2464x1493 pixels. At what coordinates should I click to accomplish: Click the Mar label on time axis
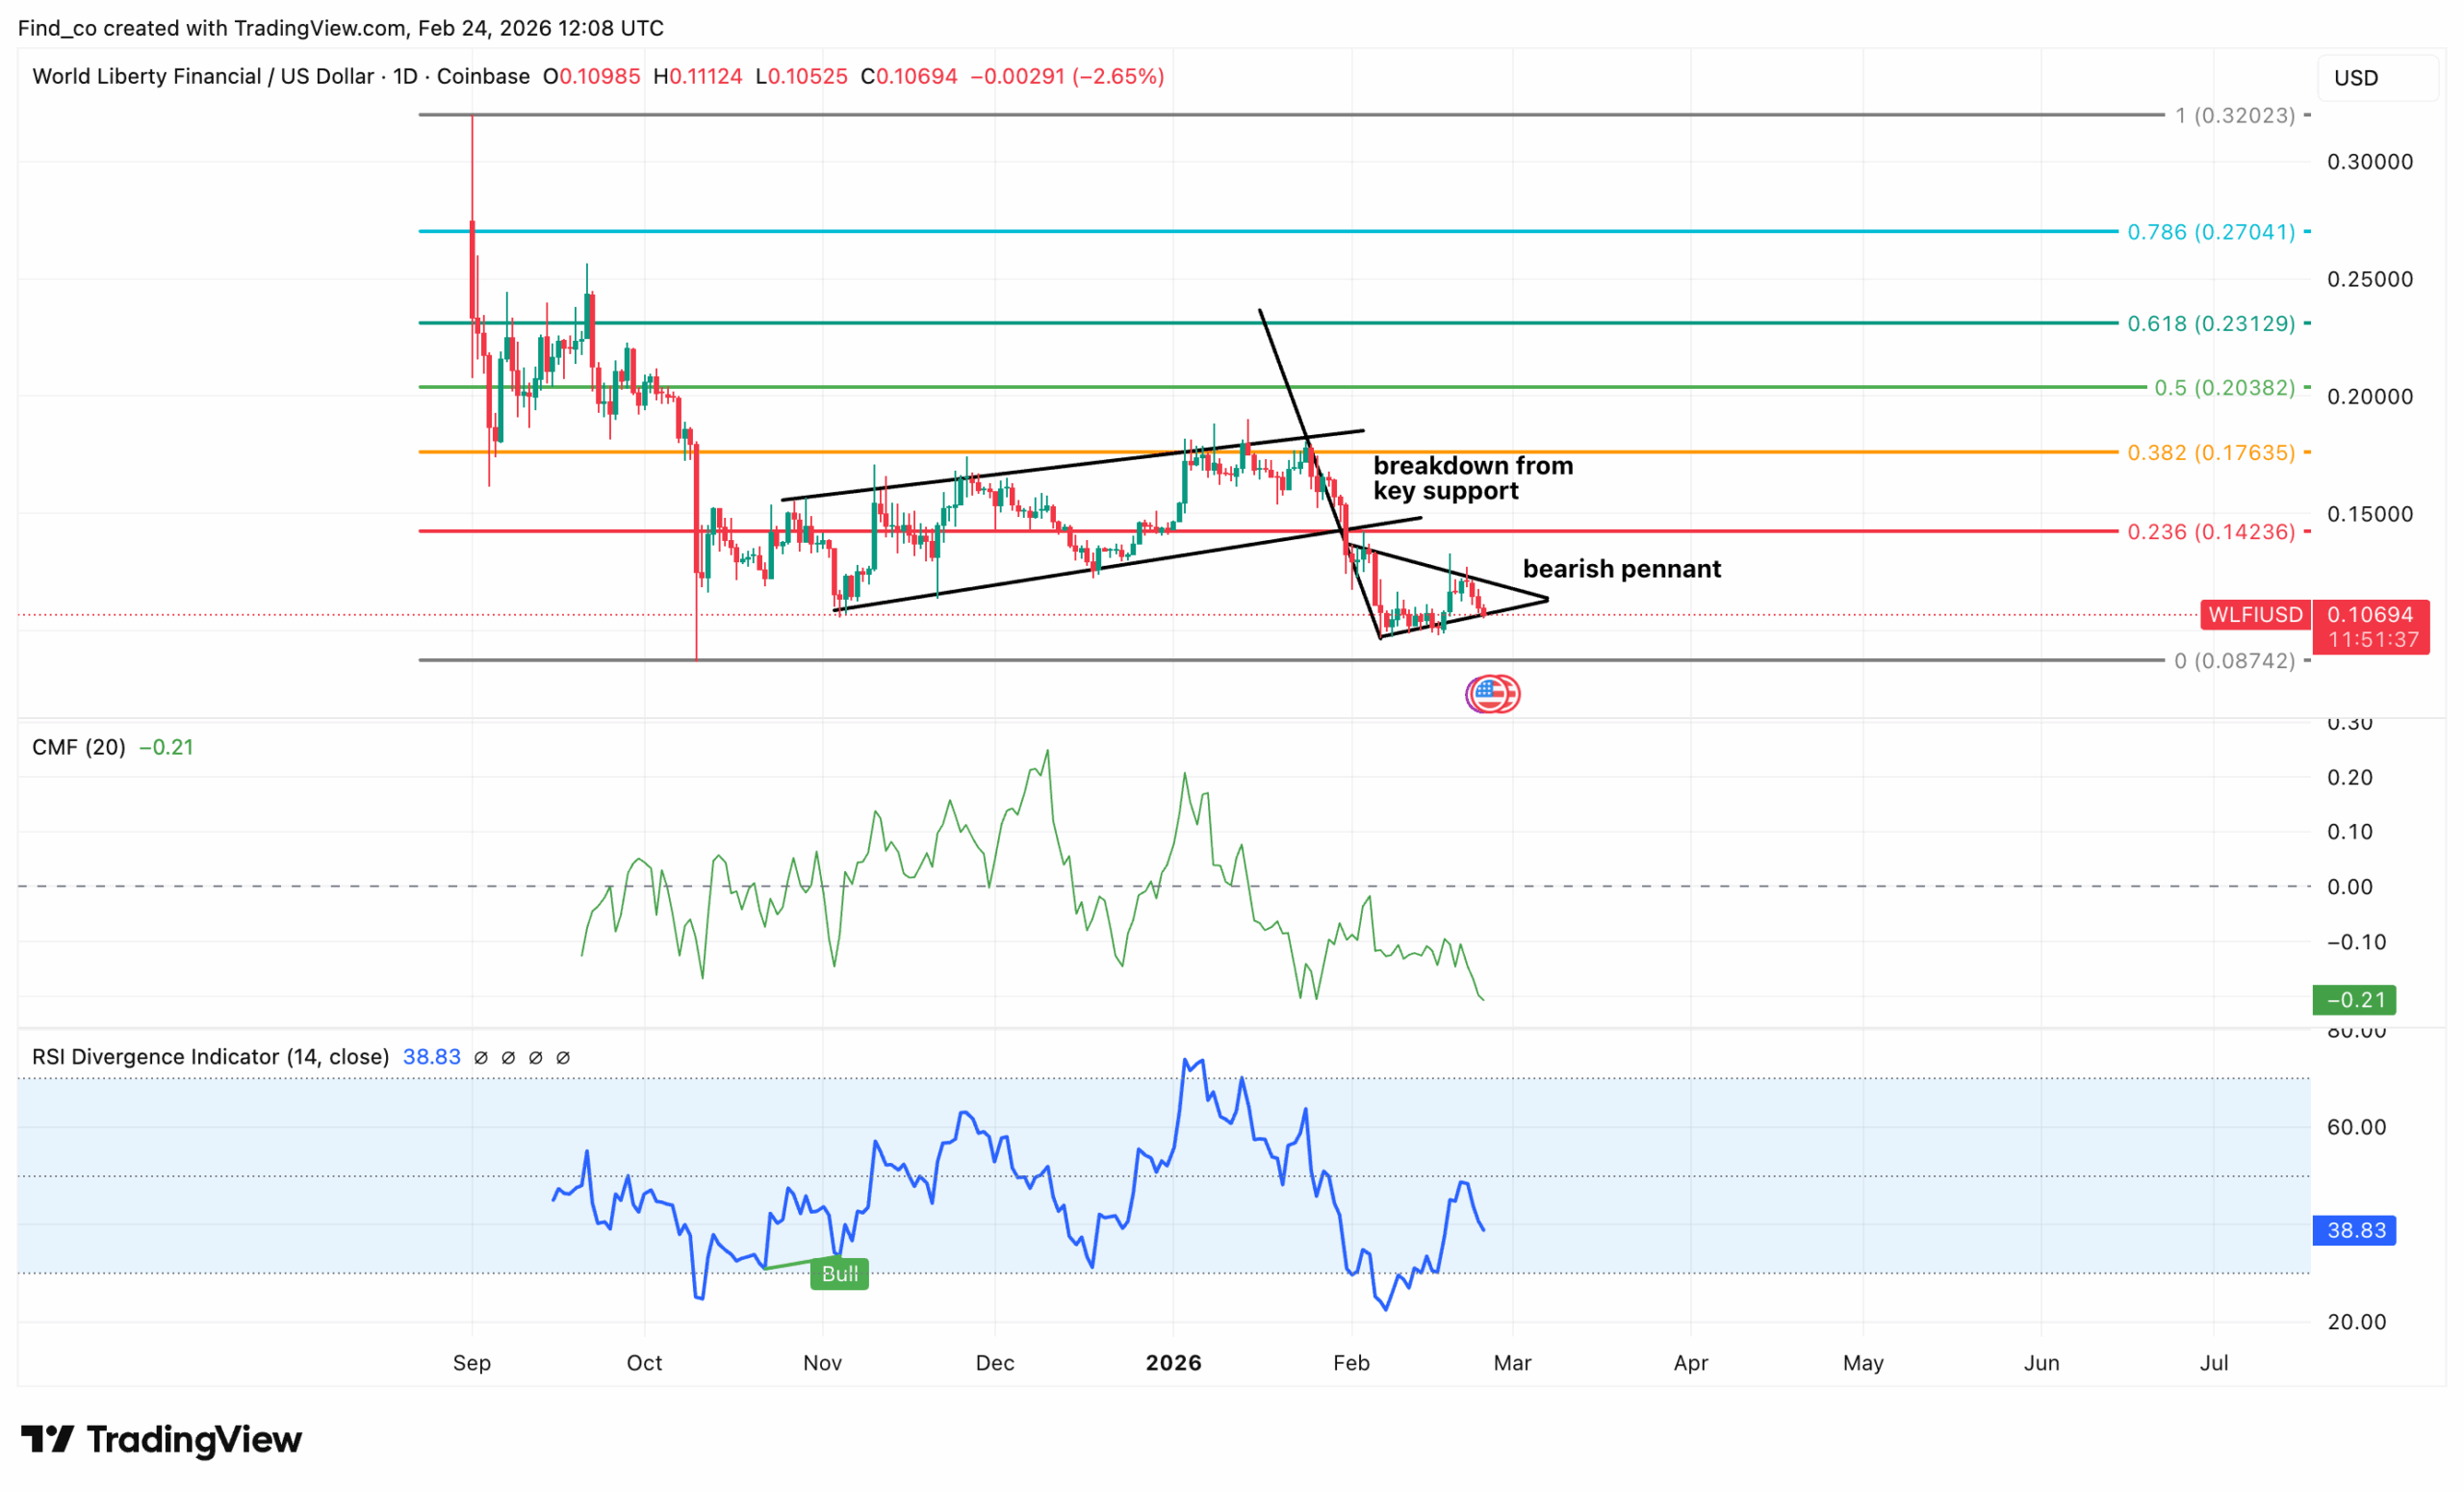click(1512, 1363)
